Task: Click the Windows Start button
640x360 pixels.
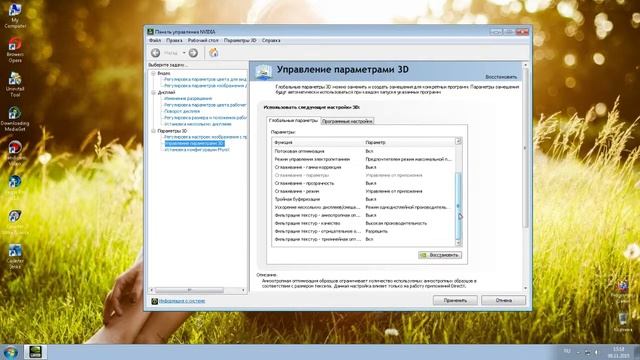Action: coord(10,352)
